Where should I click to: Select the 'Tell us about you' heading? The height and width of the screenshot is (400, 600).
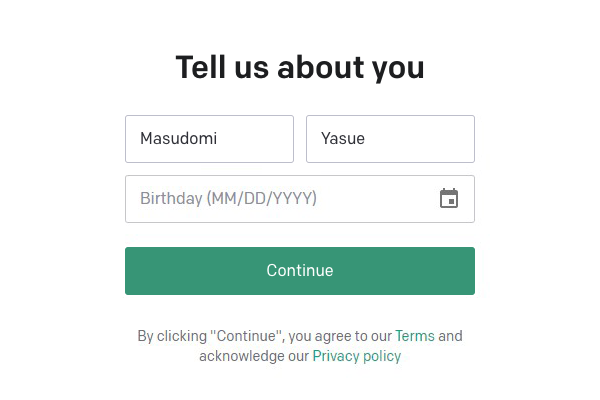pyautogui.click(x=300, y=67)
